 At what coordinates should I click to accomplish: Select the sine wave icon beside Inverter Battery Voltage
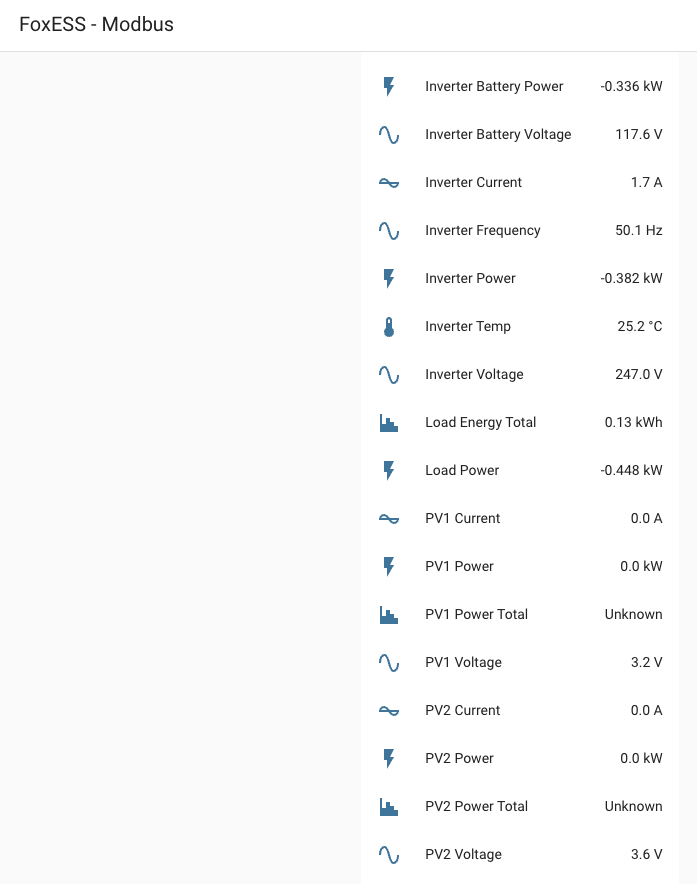[x=389, y=134]
